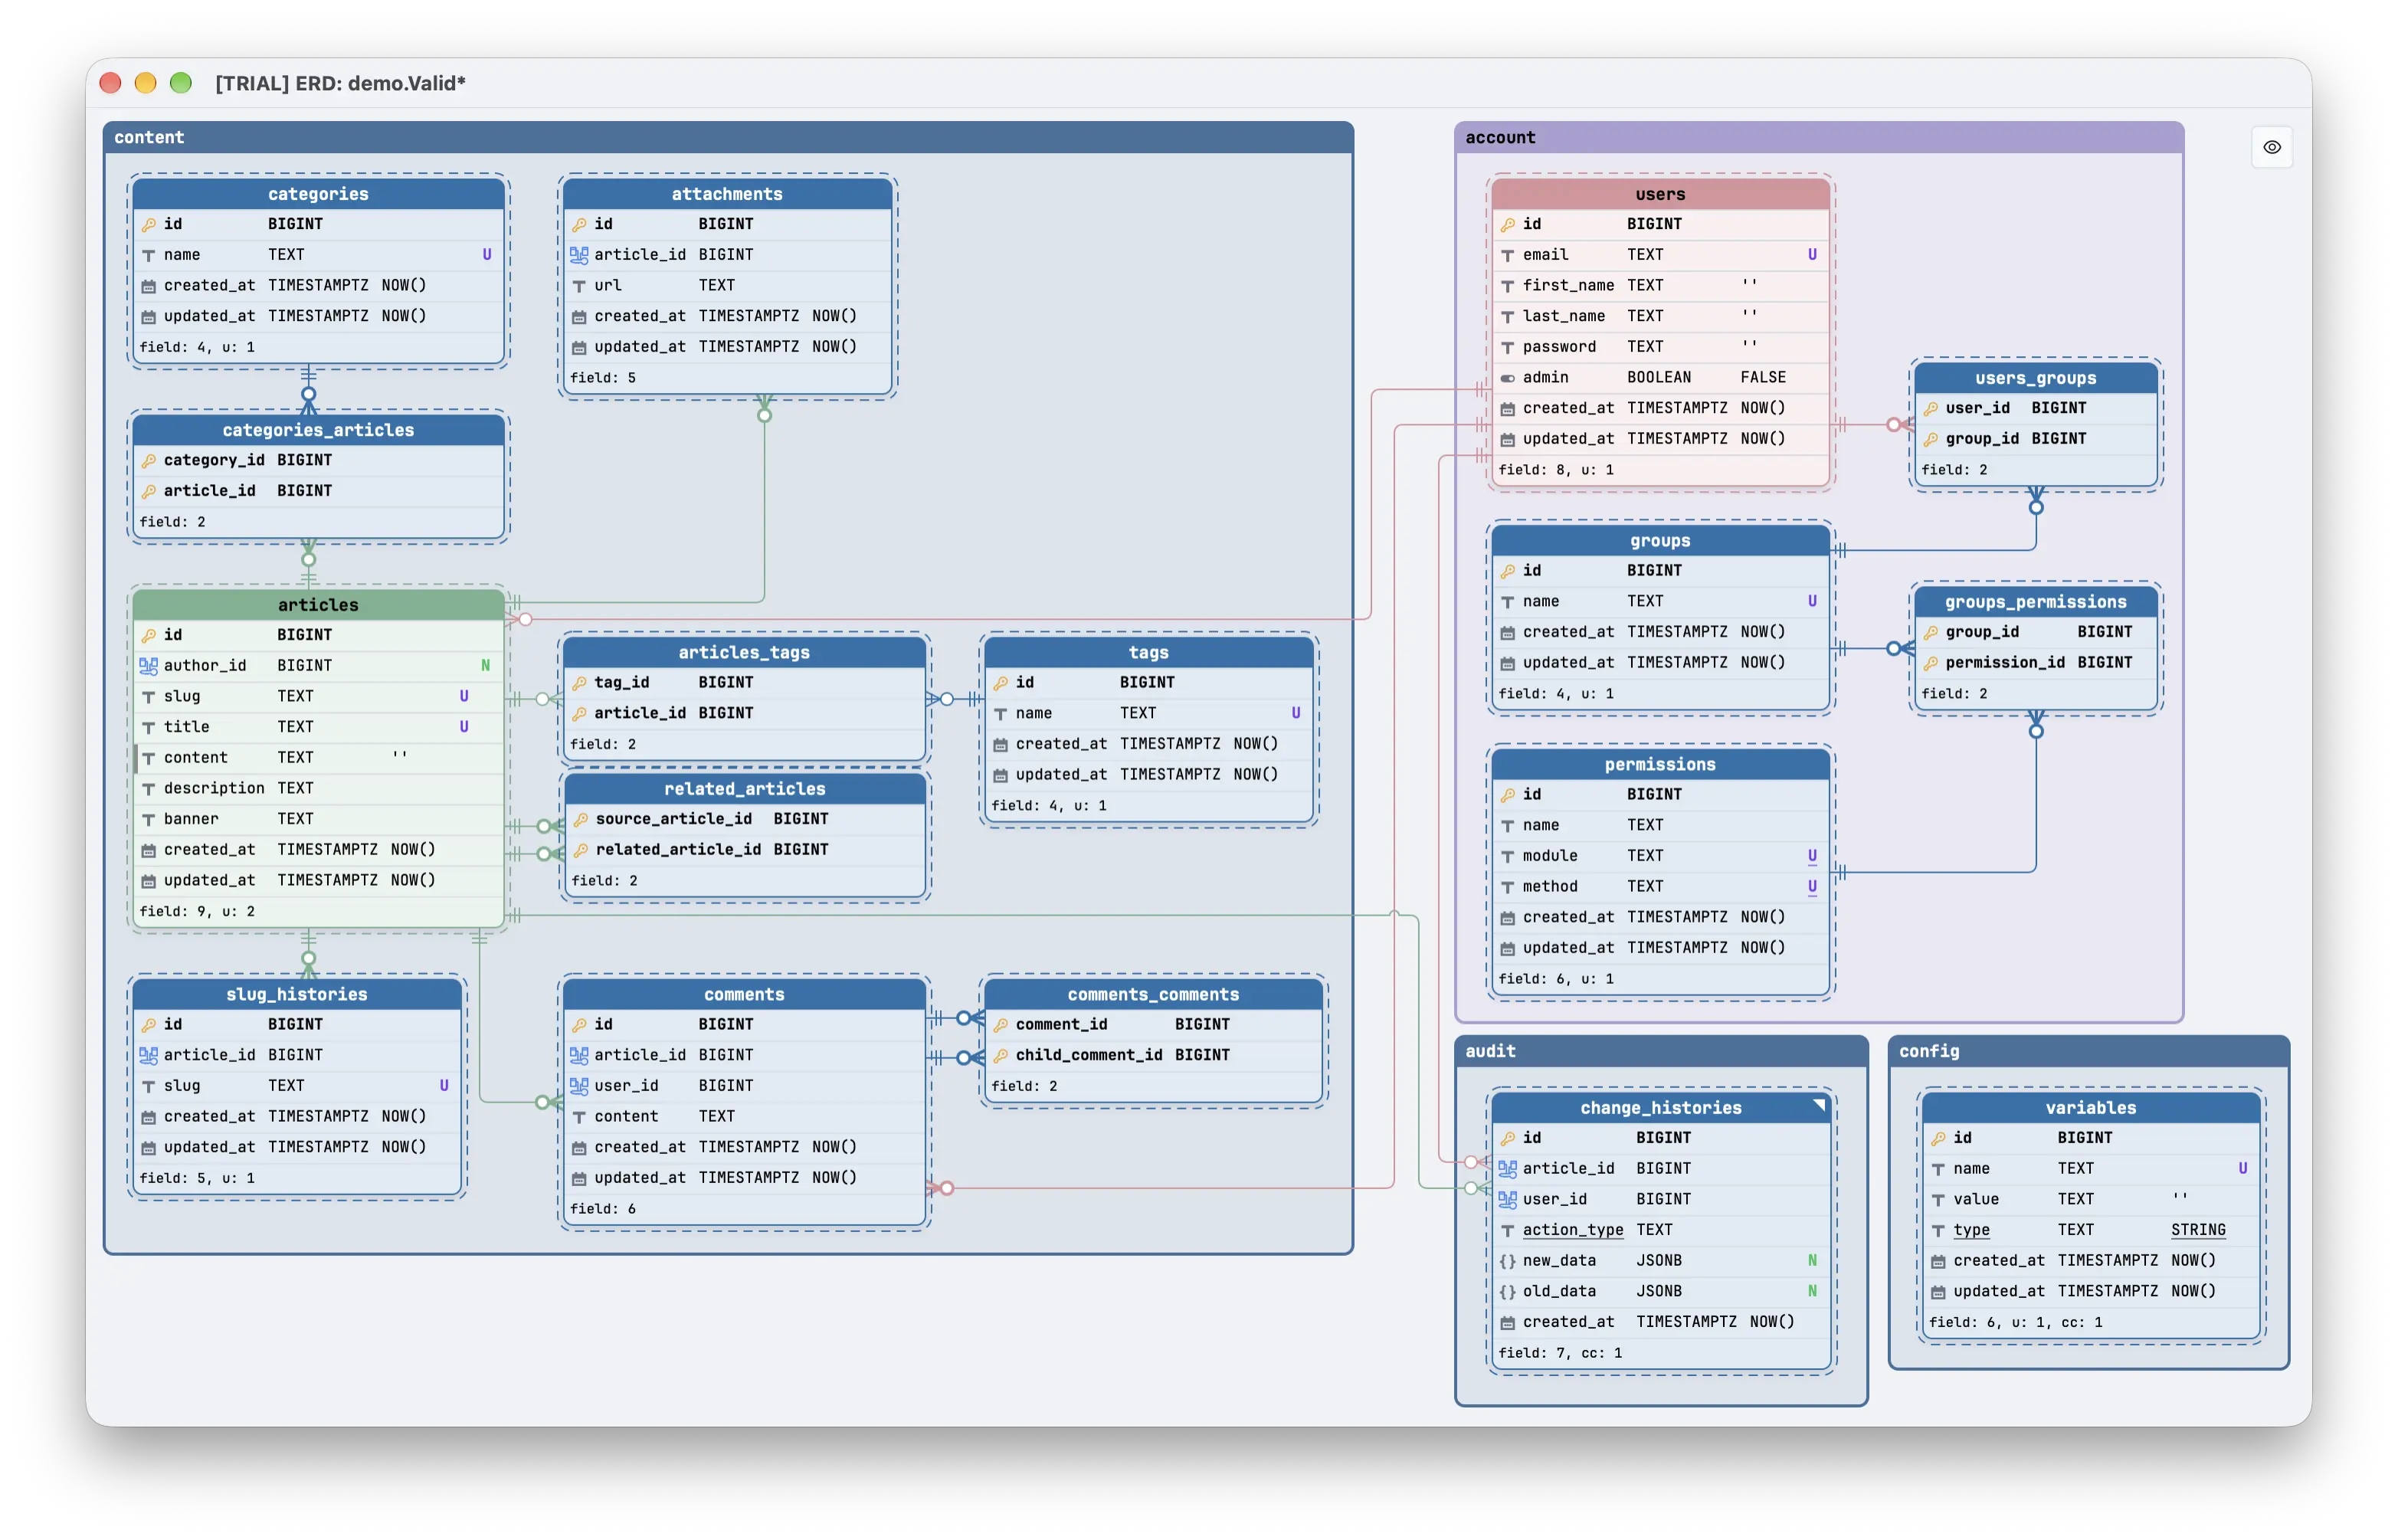Select the groups_permissions table header
Image resolution: width=2398 pixels, height=1540 pixels.
tap(2035, 602)
